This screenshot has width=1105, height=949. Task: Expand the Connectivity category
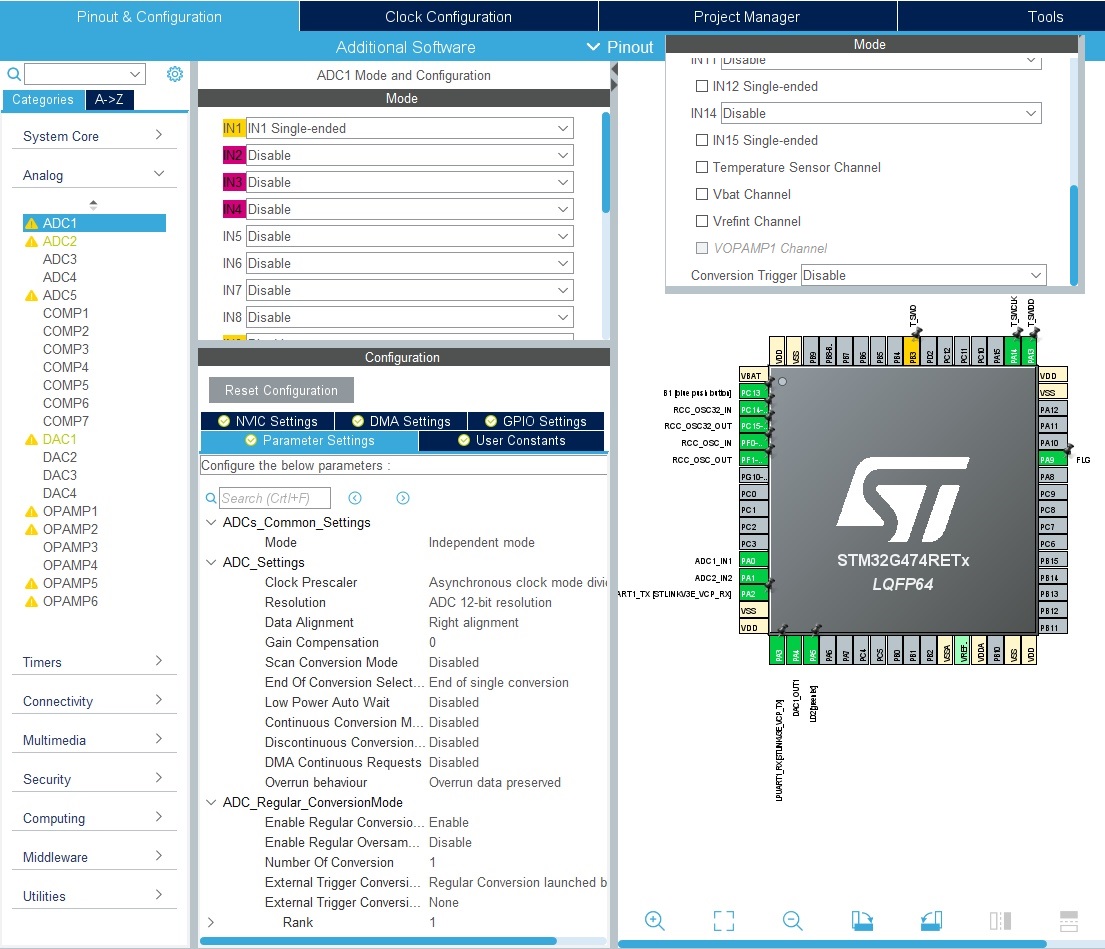(x=94, y=701)
